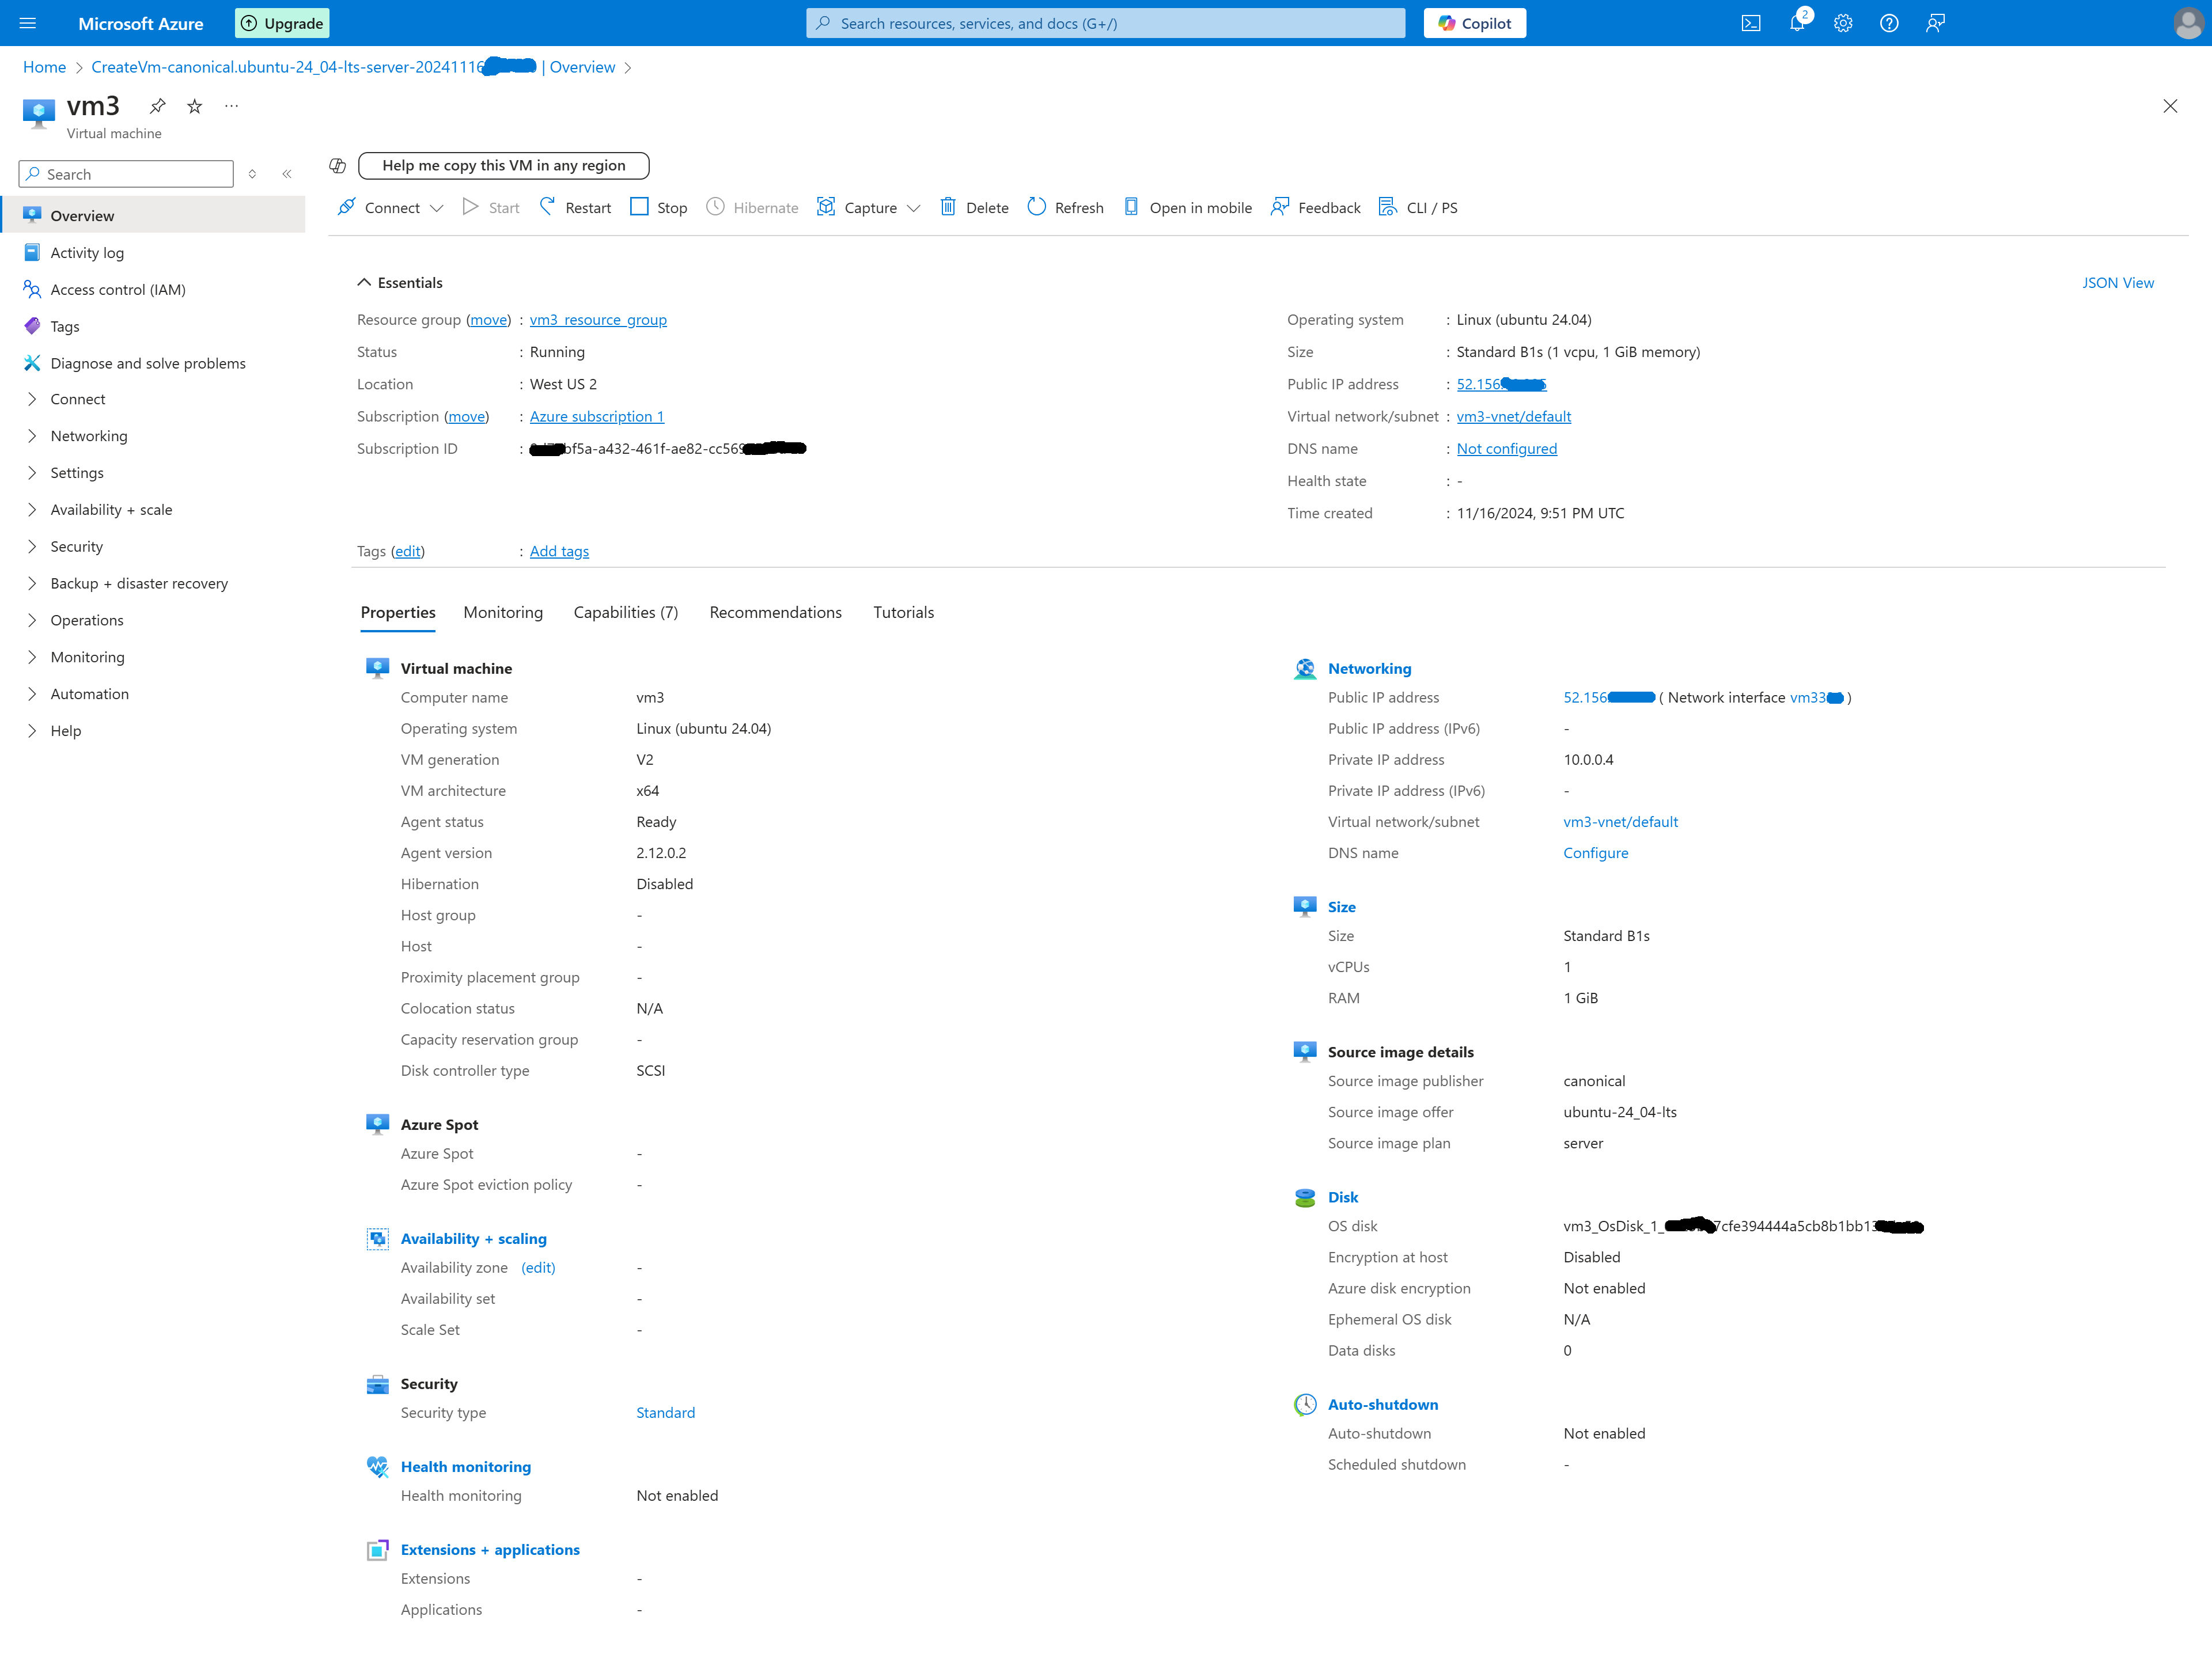
Task: Select Overview in the sidebar
Action: coord(153,215)
